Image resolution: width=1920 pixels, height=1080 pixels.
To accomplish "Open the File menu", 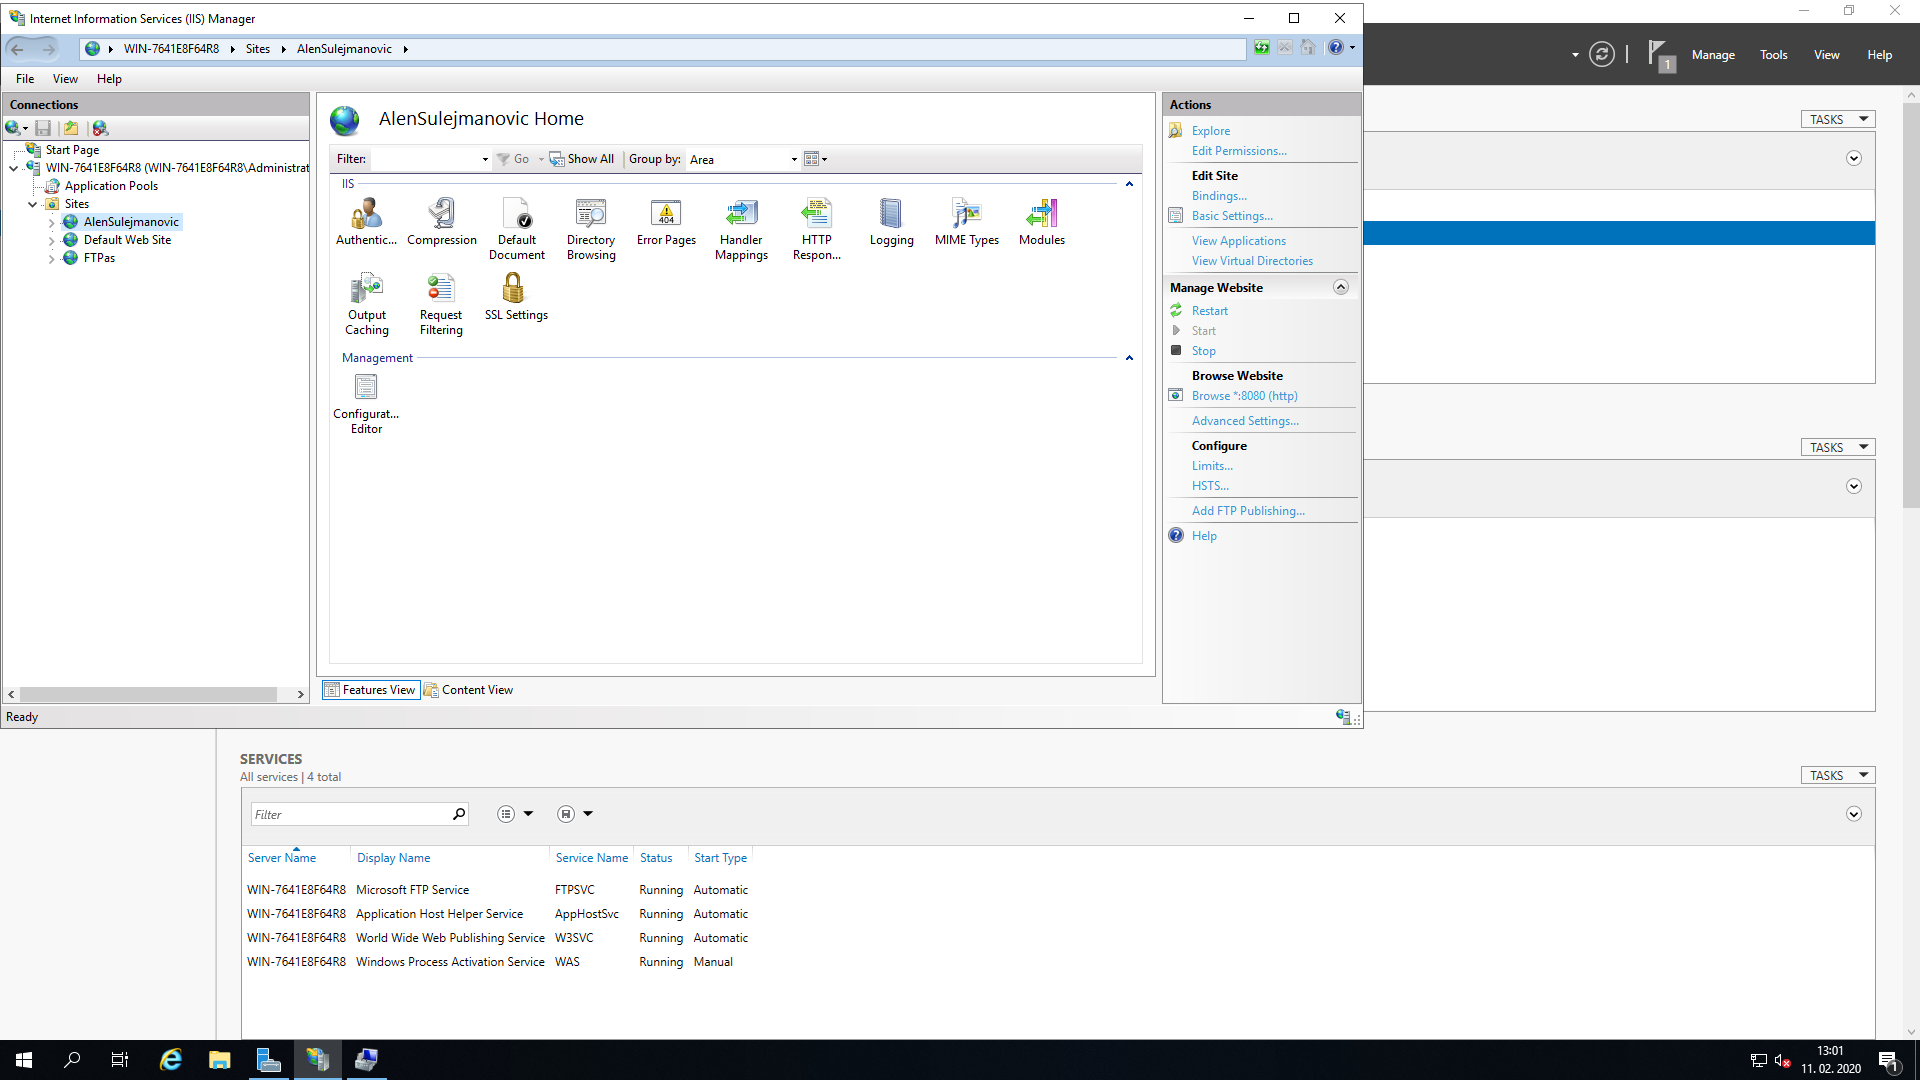I will (x=25, y=79).
